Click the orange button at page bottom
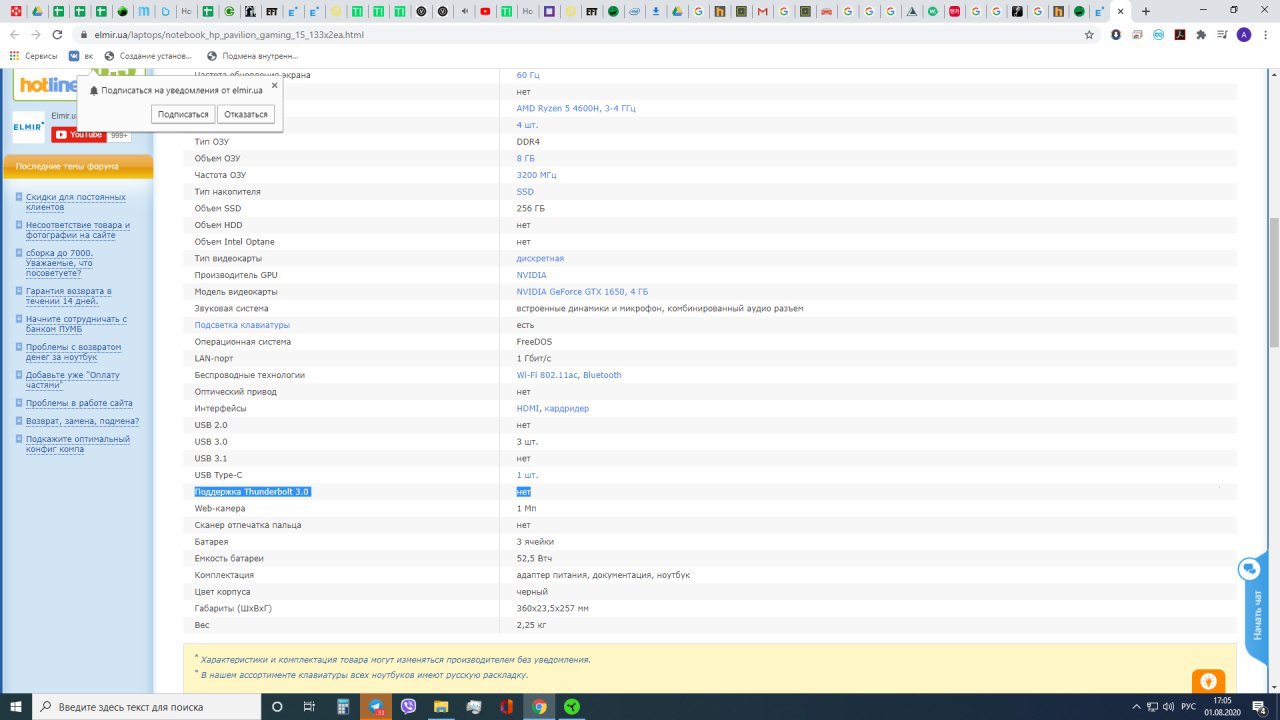Viewport: 1280px width, 720px height. 1208,681
